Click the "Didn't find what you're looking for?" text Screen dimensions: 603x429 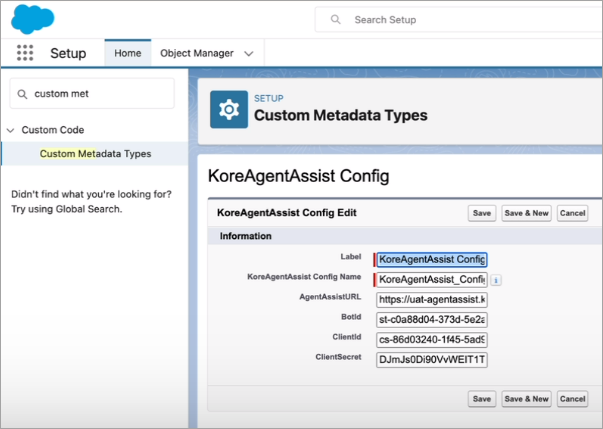tap(91, 194)
